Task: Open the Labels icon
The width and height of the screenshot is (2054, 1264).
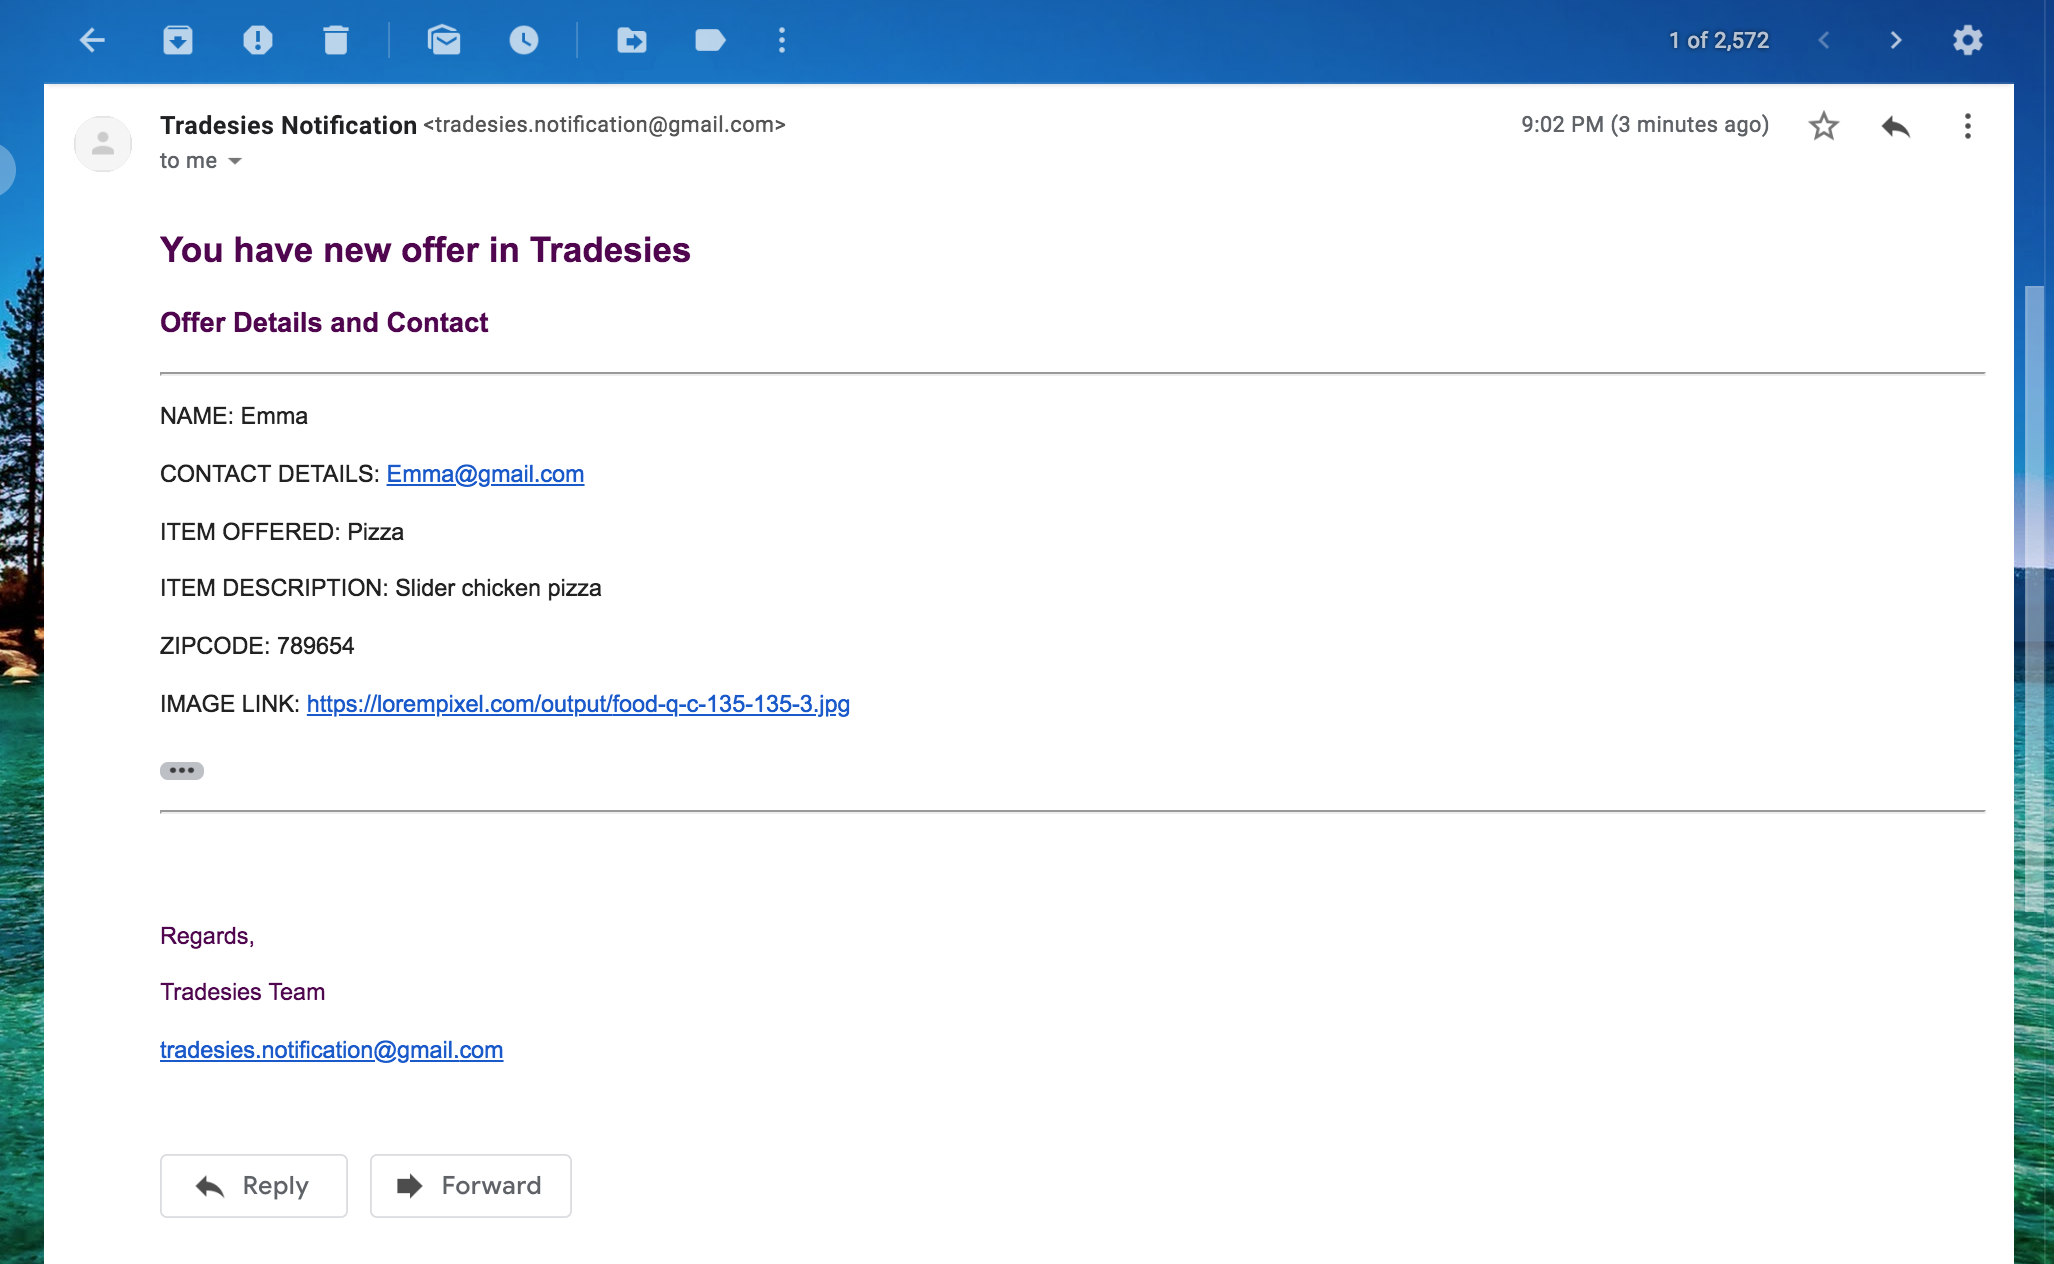Action: 709,40
